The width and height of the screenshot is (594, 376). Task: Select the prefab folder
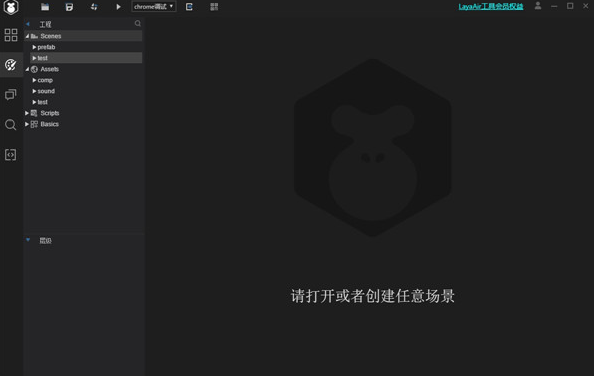[x=46, y=47]
